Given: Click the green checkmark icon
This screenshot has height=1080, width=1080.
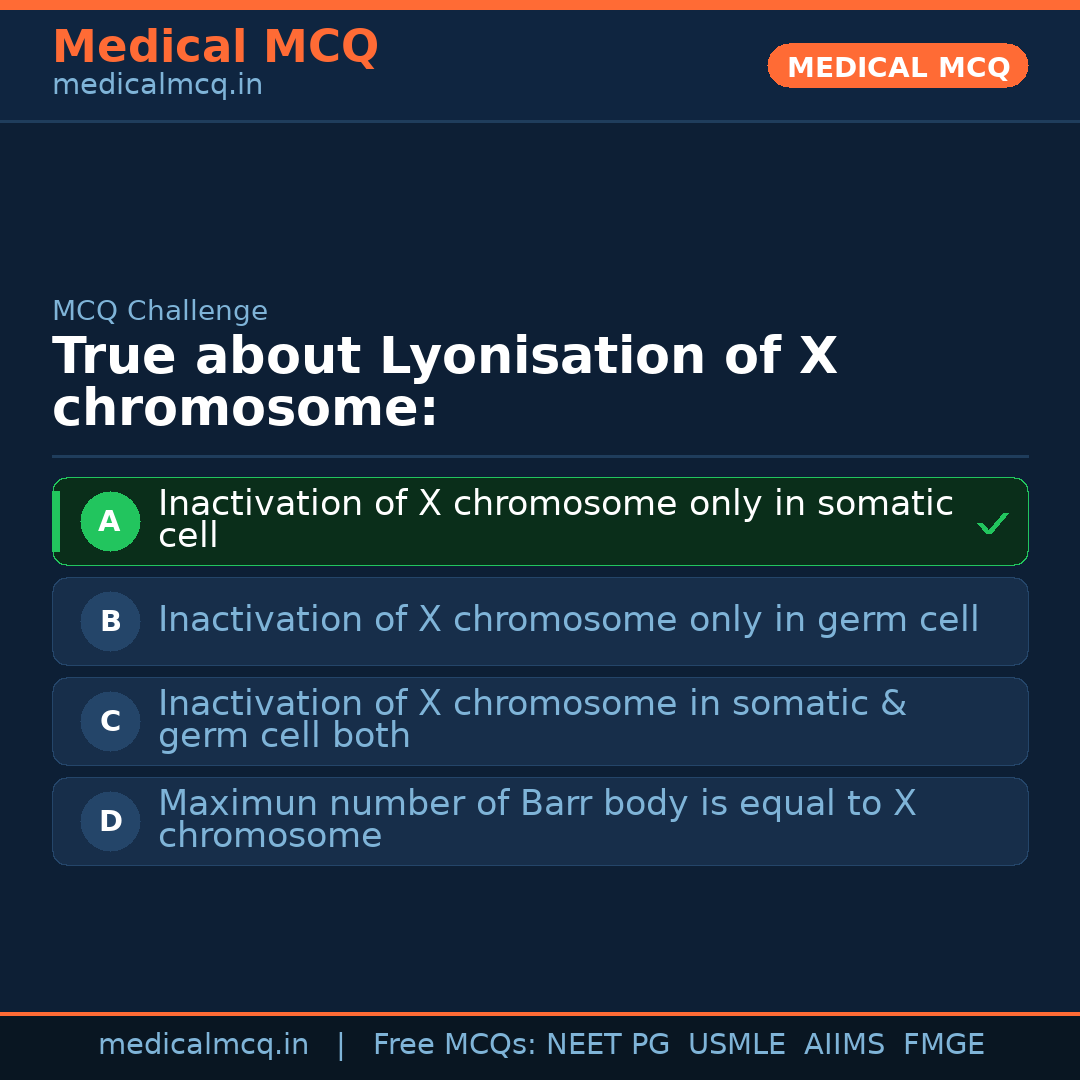Looking at the screenshot, I should click(x=992, y=523).
